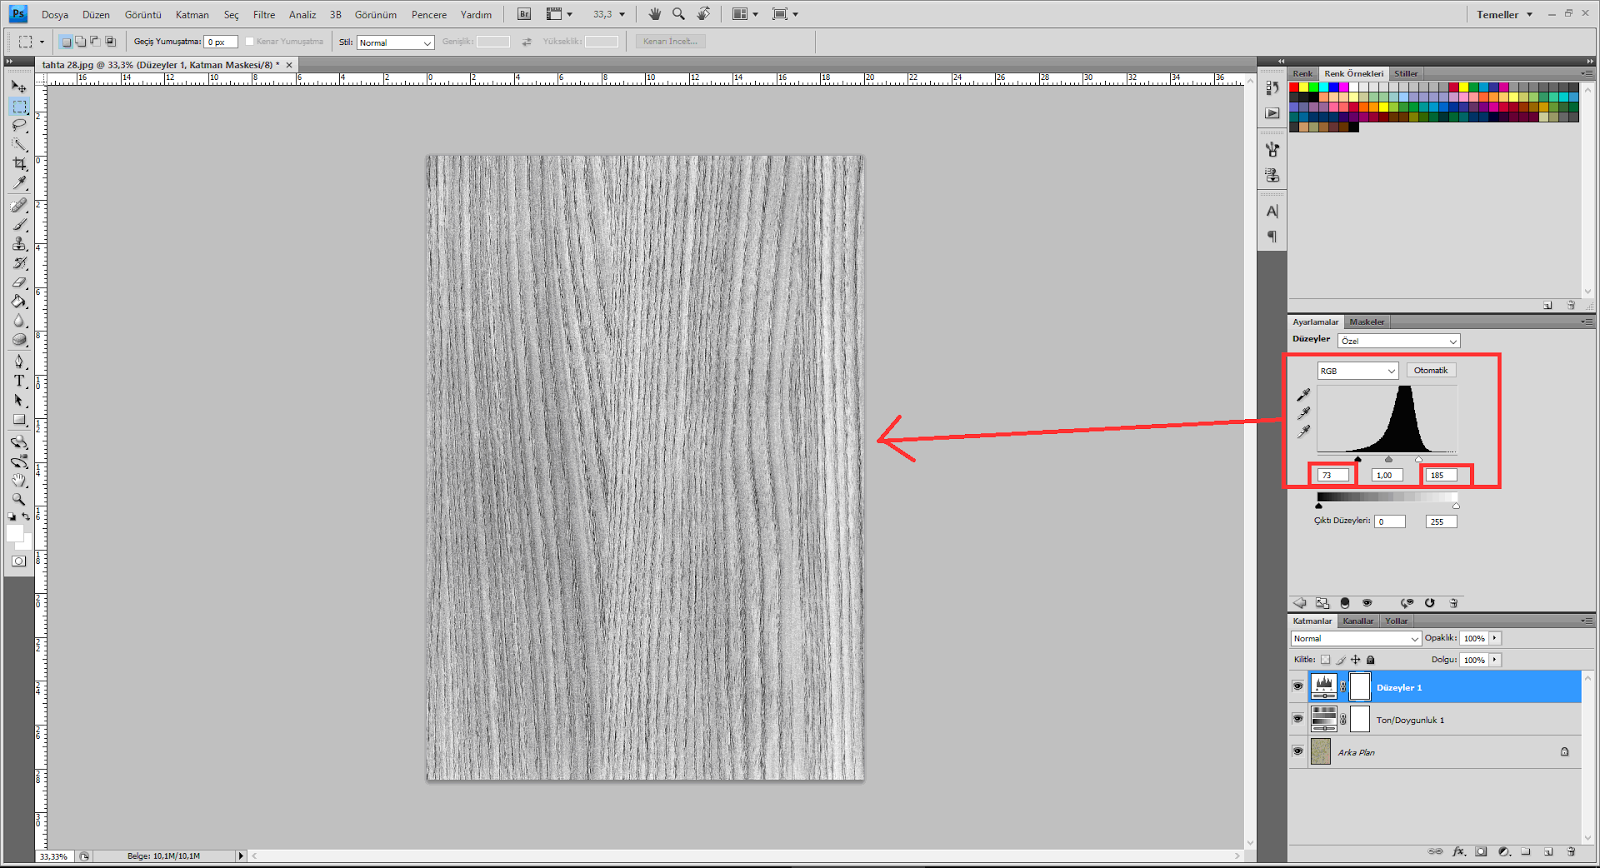Select the Type tool
This screenshot has height=868, width=1600.
point(19,381)
